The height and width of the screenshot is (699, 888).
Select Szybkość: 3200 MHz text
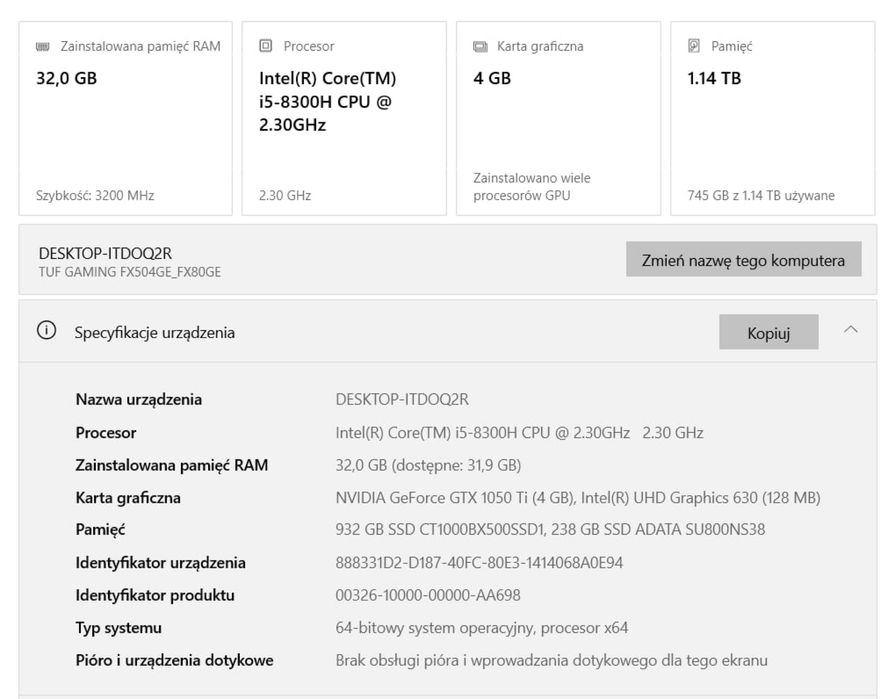pos(95,195)
